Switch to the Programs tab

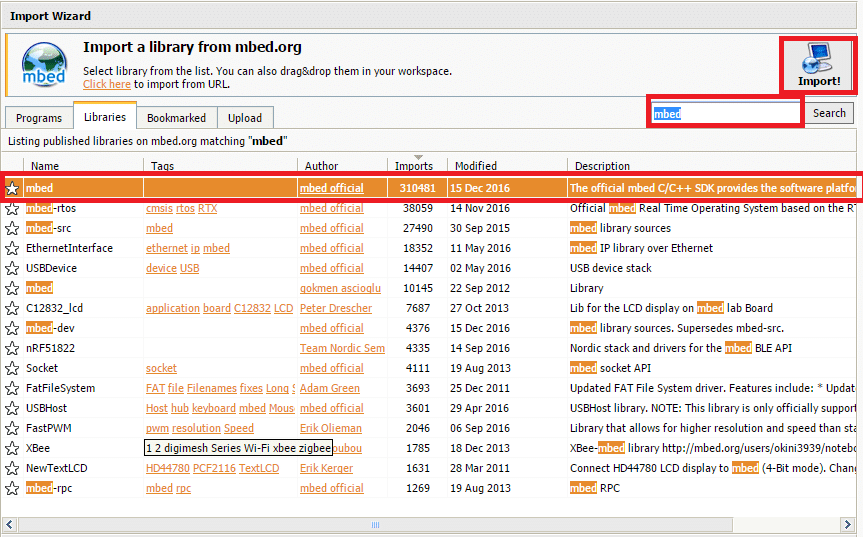tap(39, 118)
